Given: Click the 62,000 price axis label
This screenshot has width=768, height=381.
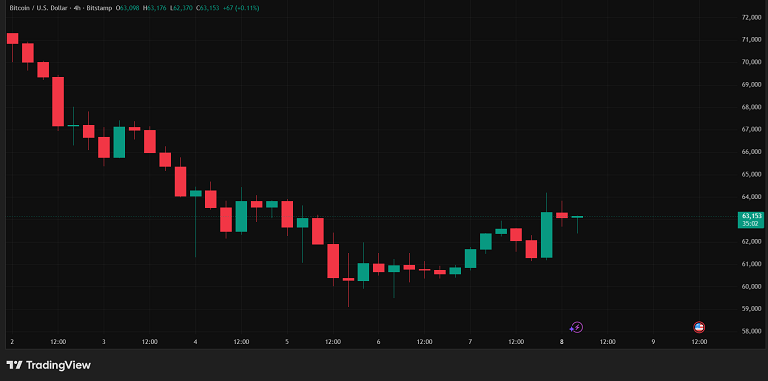Looking at the screenshot, I should pyautogui.click(x=751, y=241).
